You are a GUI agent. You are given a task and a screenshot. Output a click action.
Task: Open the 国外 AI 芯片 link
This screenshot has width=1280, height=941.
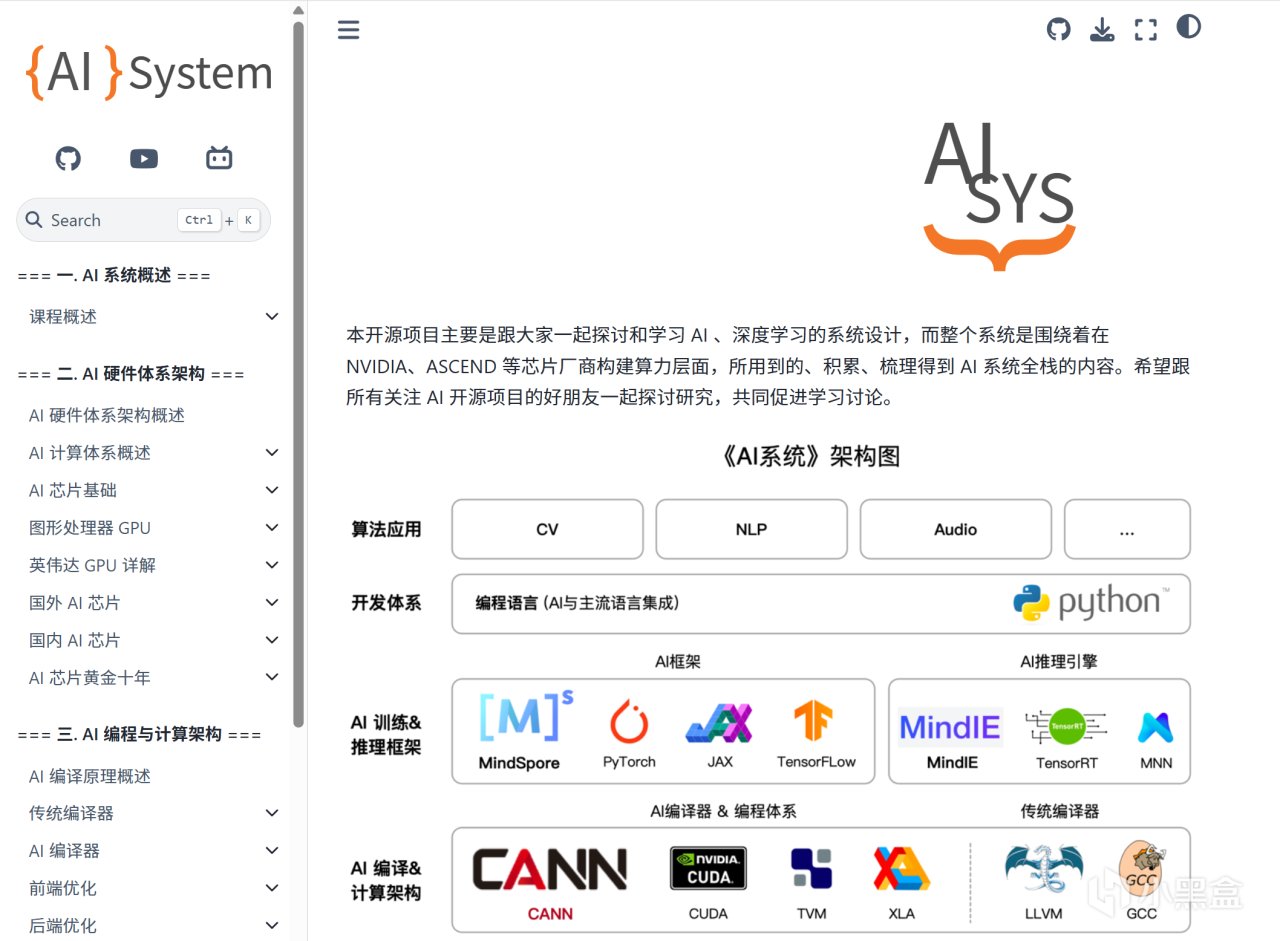coord(75,603)
